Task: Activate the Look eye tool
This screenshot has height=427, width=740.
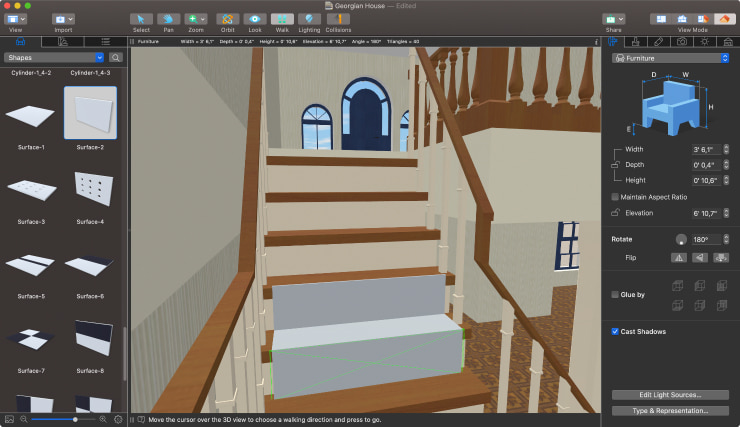Action: coord(255,19)
